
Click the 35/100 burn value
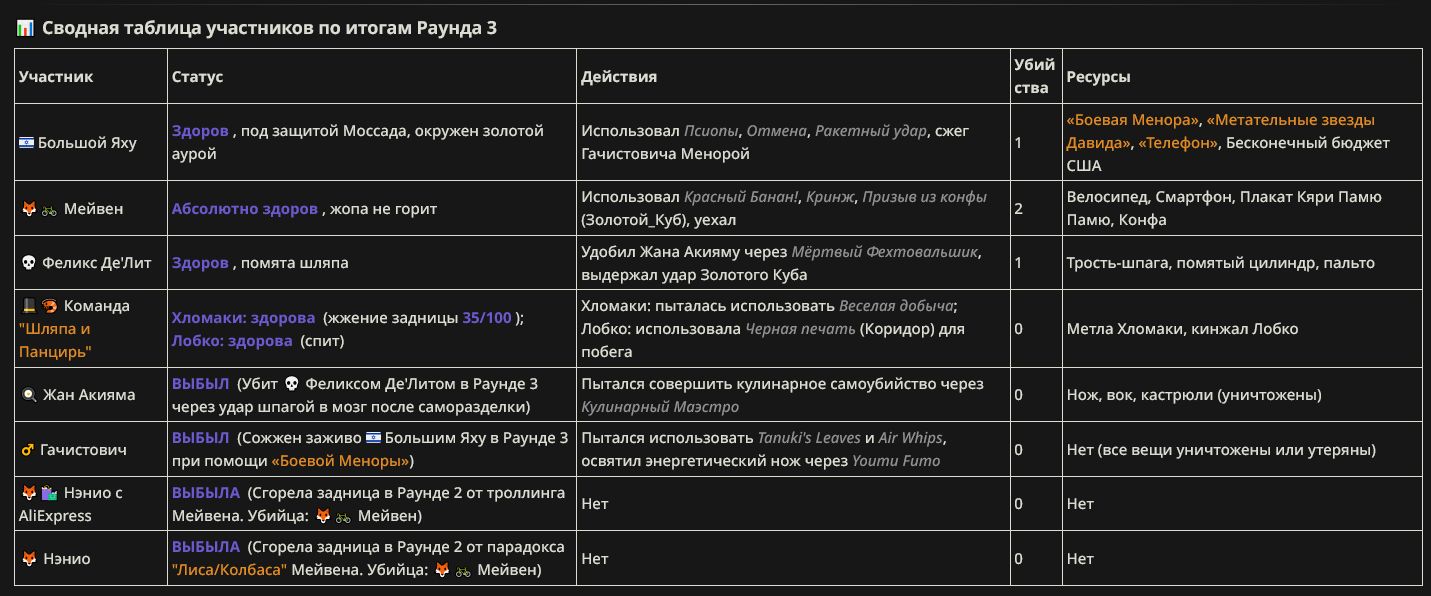point(487,318)
